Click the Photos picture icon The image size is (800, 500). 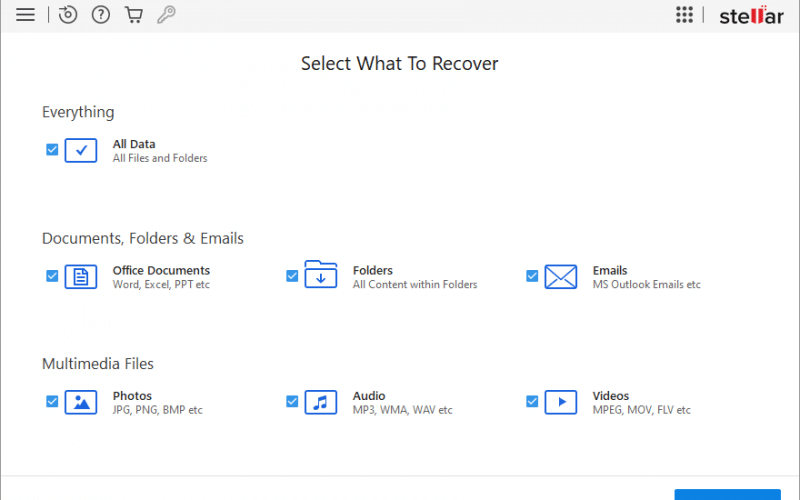point(81,402)
